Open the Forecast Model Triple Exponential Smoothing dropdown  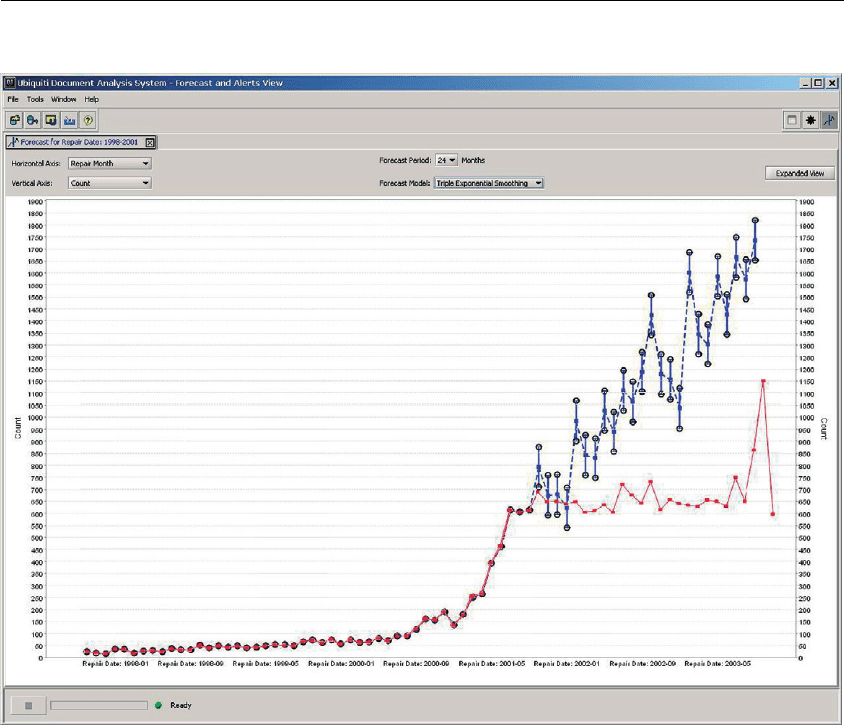tap(489, 183)
